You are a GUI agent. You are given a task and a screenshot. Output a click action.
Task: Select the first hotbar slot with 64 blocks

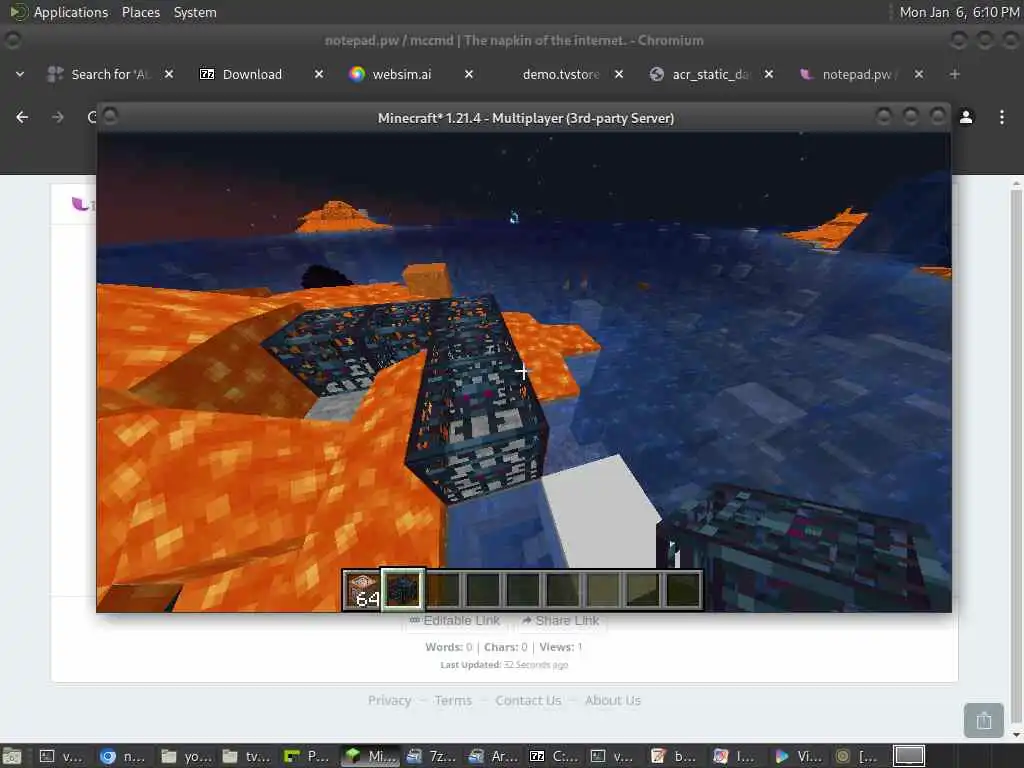[x=362, y=590]
